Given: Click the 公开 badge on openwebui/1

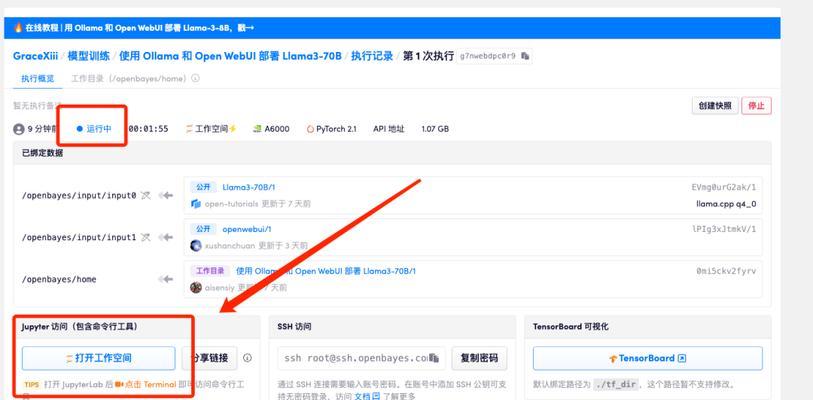Looking at the screenshot, I should [203, 229].
